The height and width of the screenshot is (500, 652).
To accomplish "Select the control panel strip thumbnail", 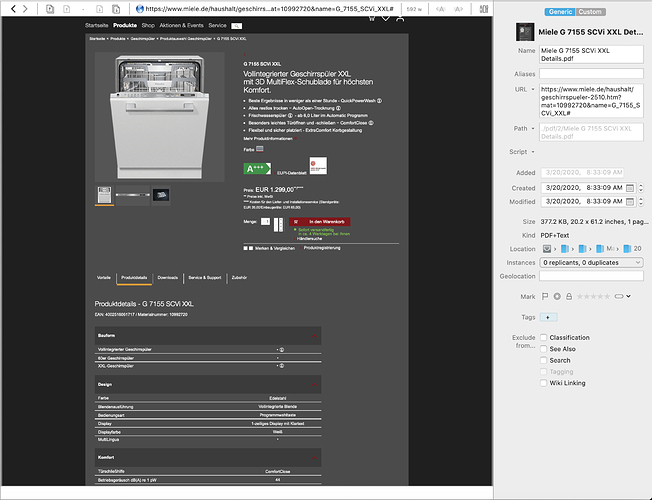I will click(x=133, y=195).
